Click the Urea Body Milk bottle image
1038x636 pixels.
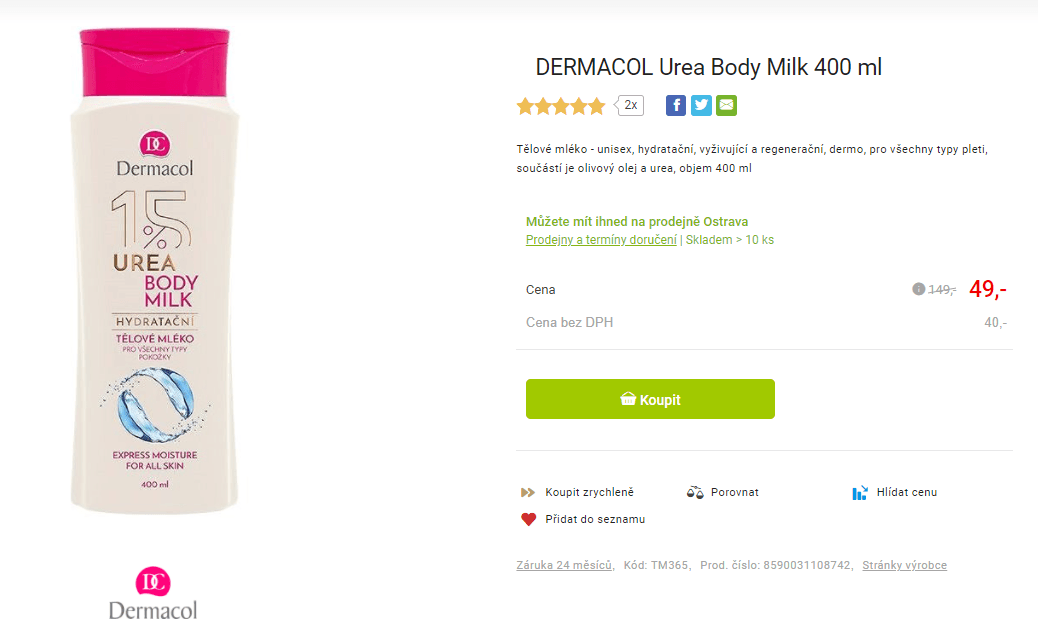tap(153, 280)
